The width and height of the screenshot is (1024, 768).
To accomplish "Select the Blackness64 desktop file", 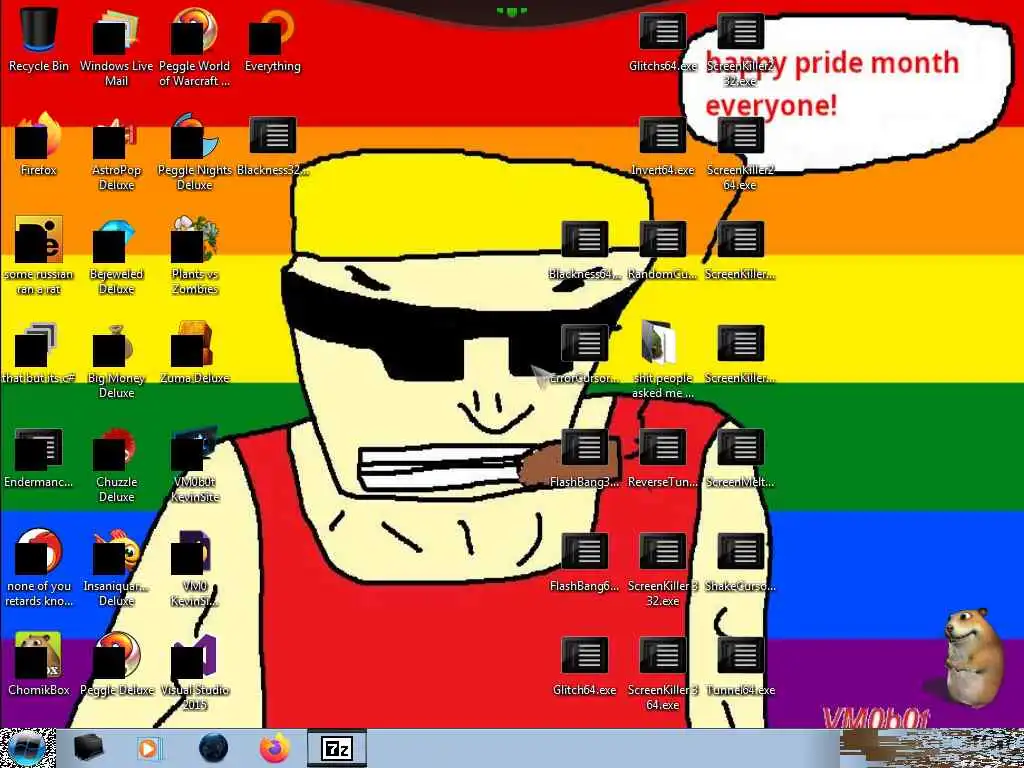I will coord(584,249).
